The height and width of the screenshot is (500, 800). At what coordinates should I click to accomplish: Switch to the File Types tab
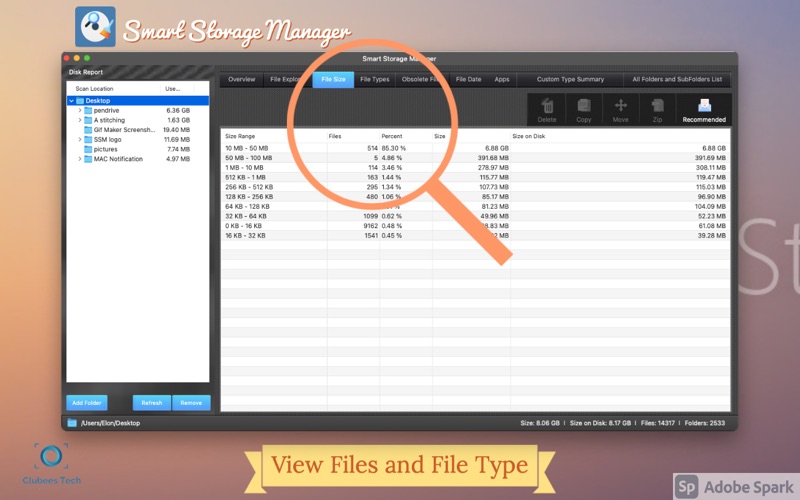[374, 80]
